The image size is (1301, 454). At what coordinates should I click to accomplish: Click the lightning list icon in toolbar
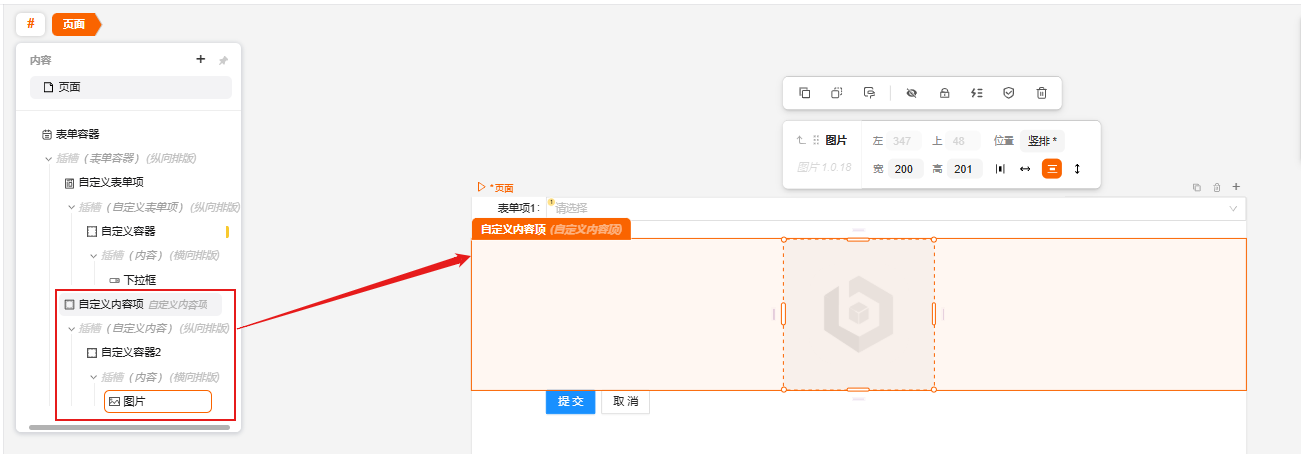[x=977, y=93]
